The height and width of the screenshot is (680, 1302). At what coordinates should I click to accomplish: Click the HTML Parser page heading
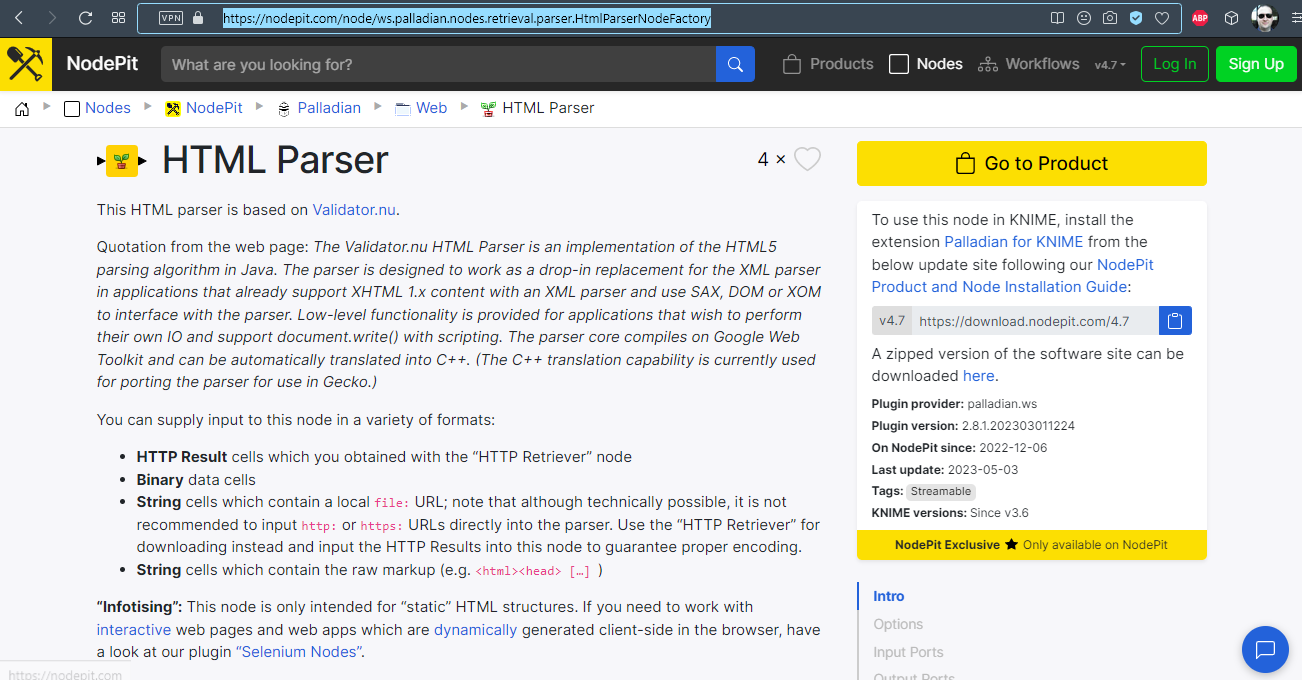(x=275, y=160)
